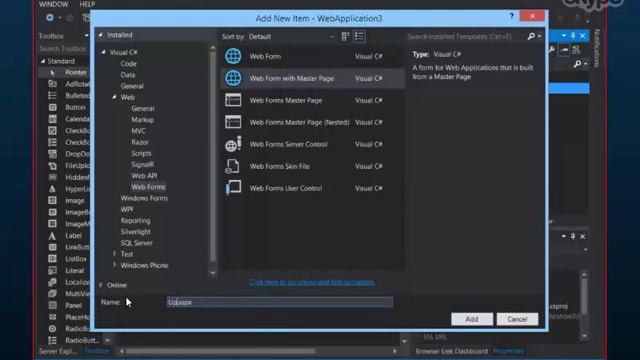
Task: Switch templates to small icons grid view
Action: click(x=345, y=36)
